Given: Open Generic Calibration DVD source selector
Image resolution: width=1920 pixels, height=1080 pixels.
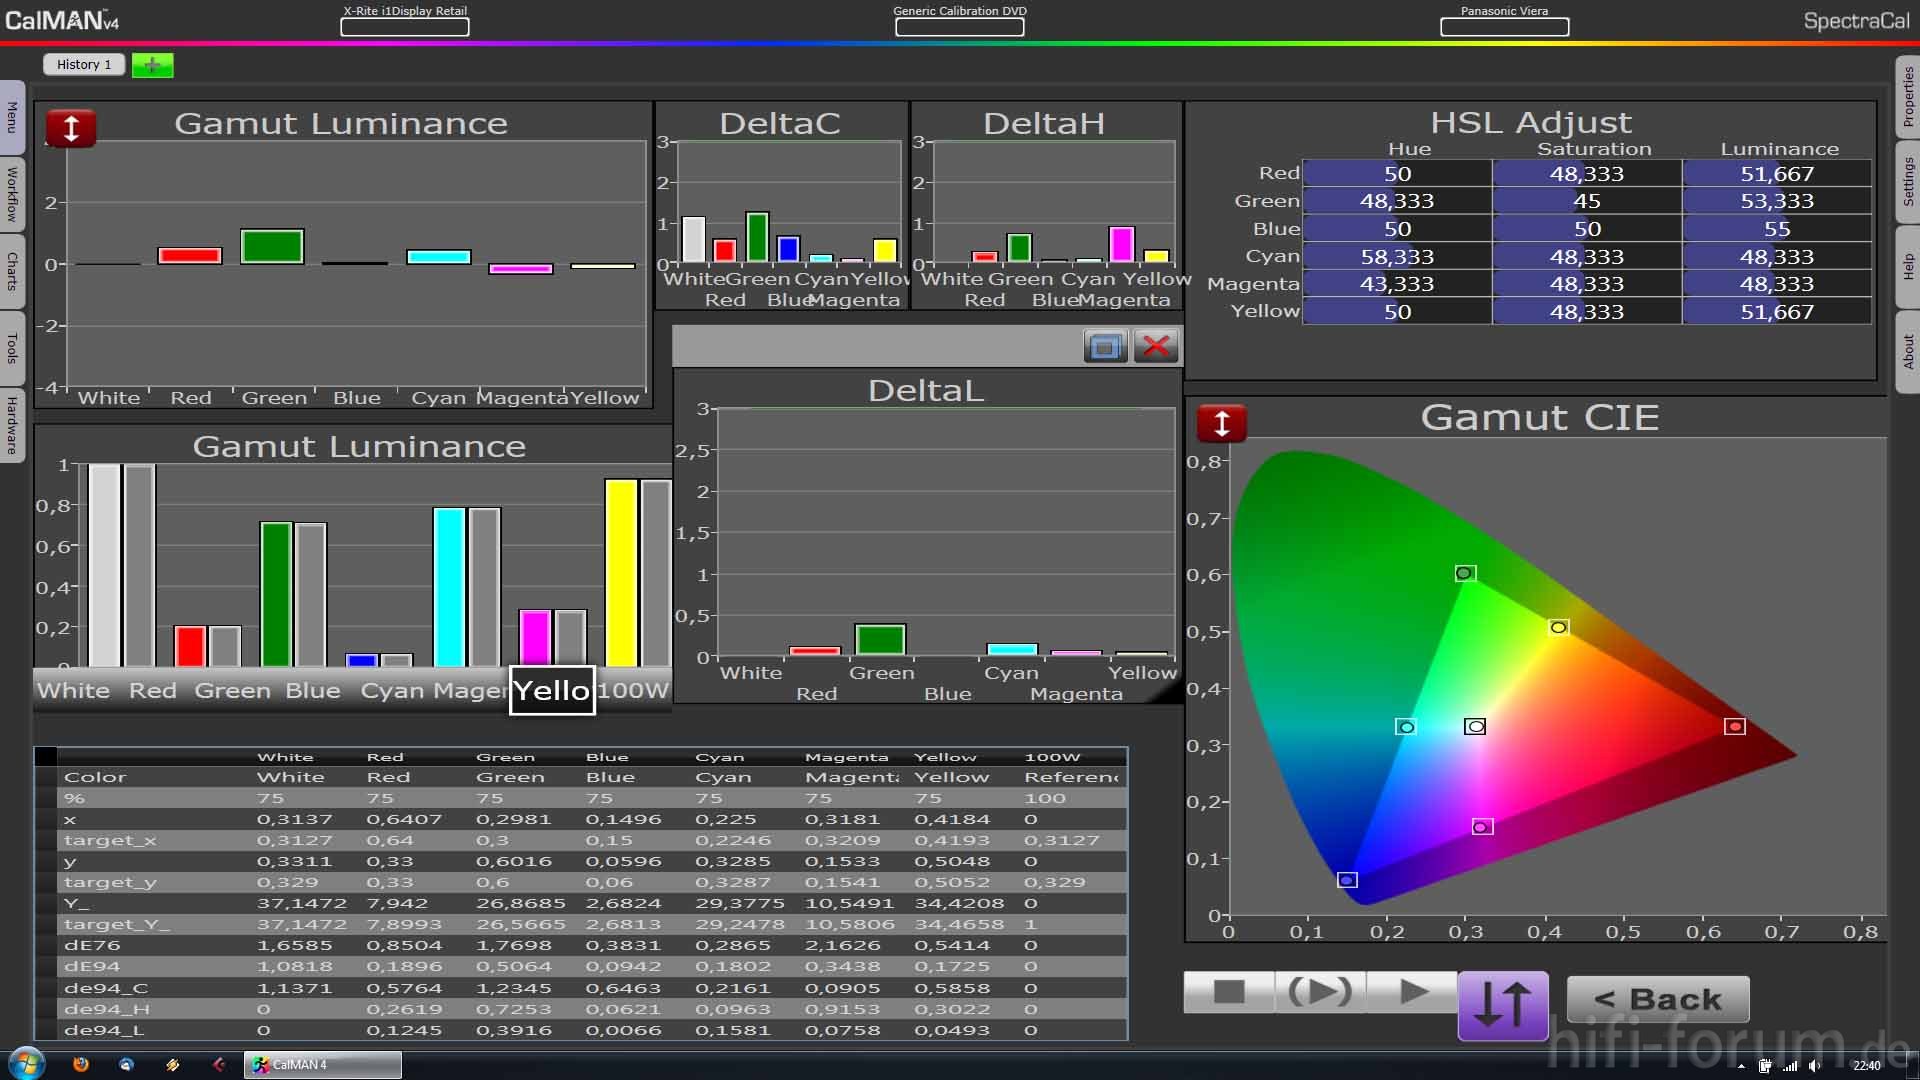Looking at the screenshot, I should point(959,27).
